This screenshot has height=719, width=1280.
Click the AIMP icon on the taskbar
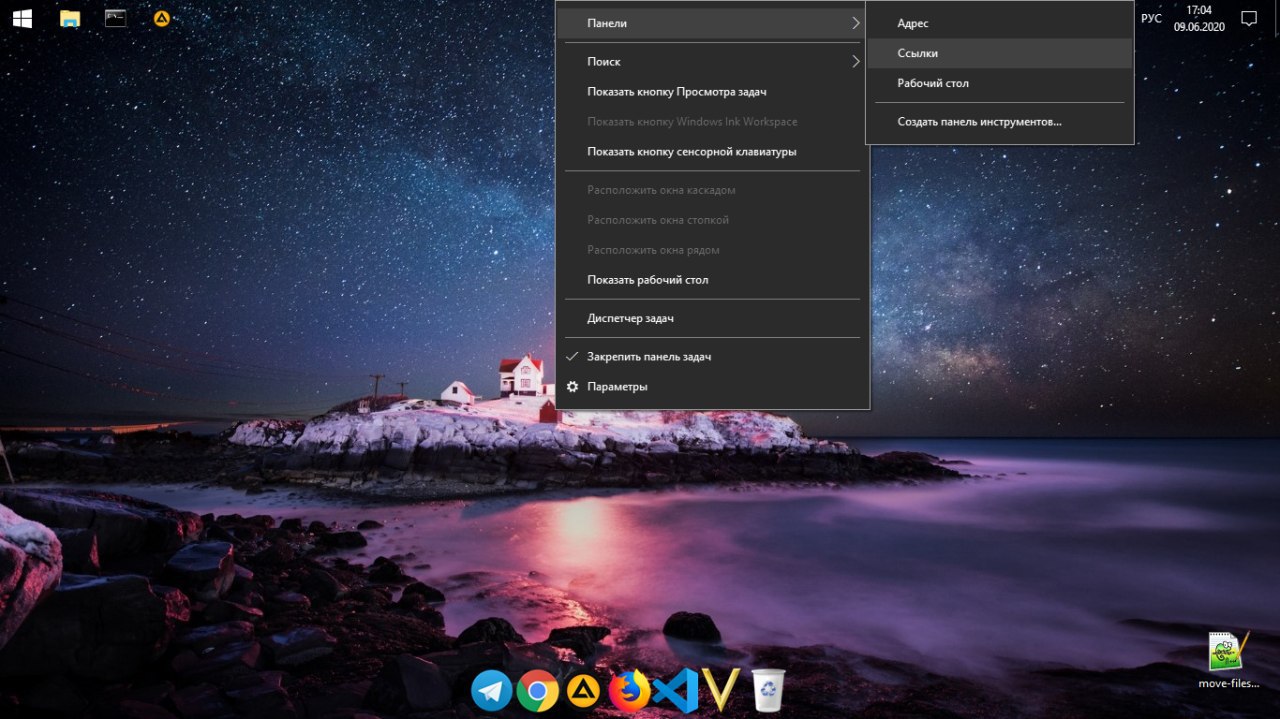click(161, 18)
